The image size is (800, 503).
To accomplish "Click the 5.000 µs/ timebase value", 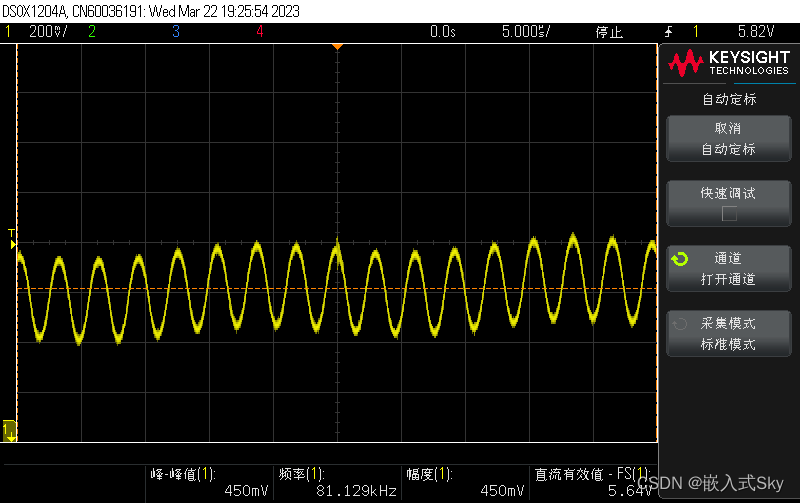I will 526,32.
